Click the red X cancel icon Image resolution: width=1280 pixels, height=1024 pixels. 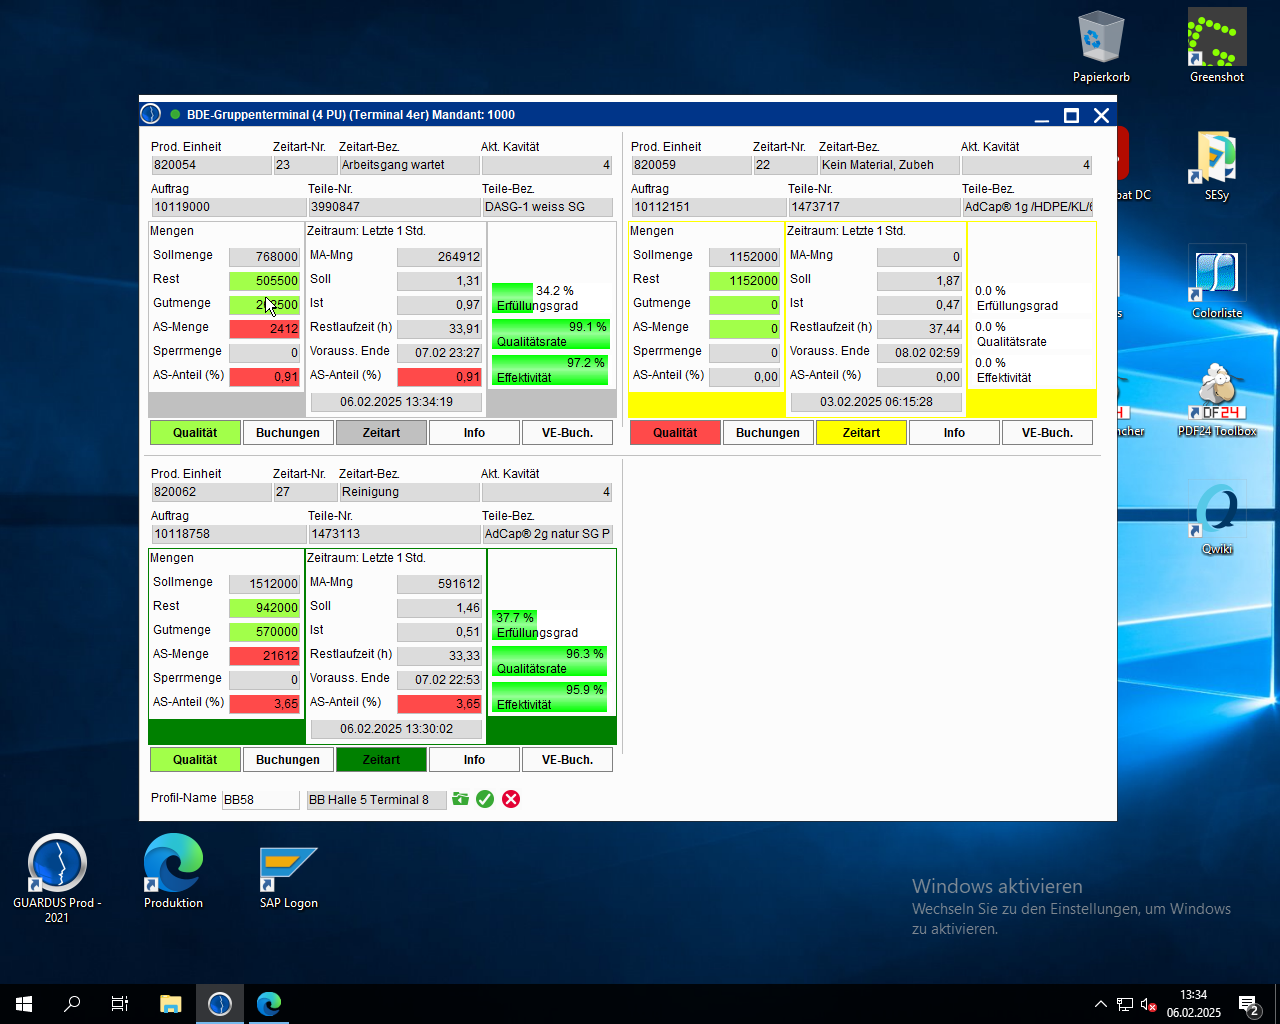511,799
